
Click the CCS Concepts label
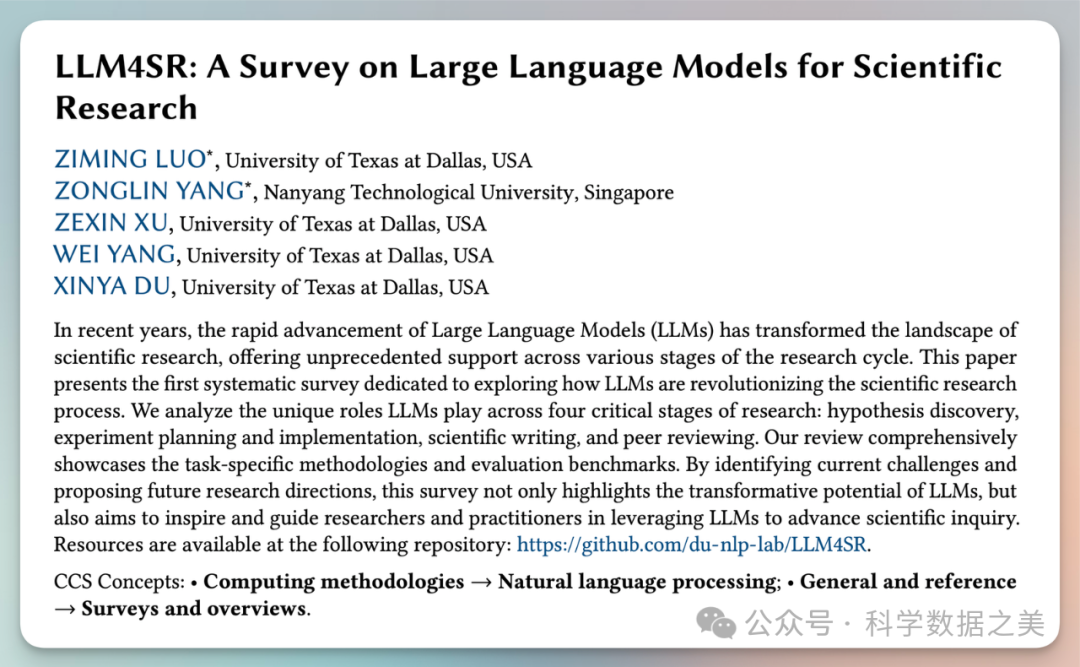pos(118,582)
